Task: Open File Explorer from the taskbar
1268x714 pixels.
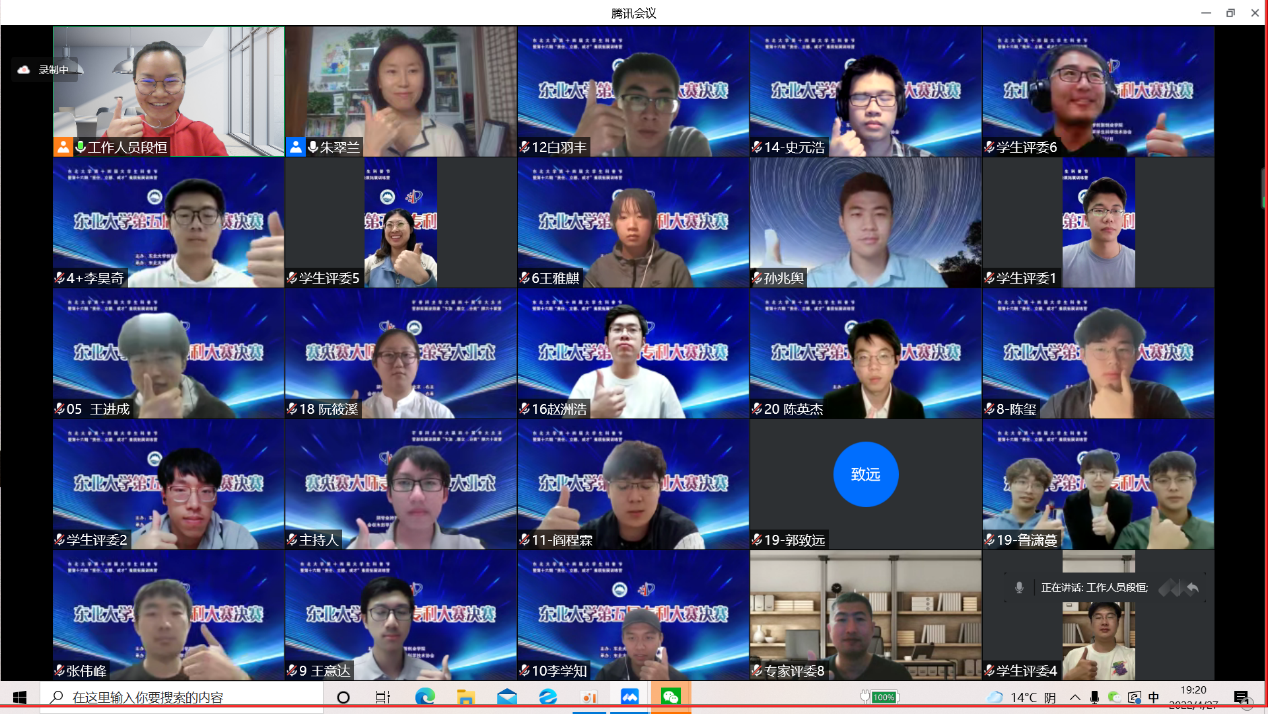Action: (x=465, y=697)
